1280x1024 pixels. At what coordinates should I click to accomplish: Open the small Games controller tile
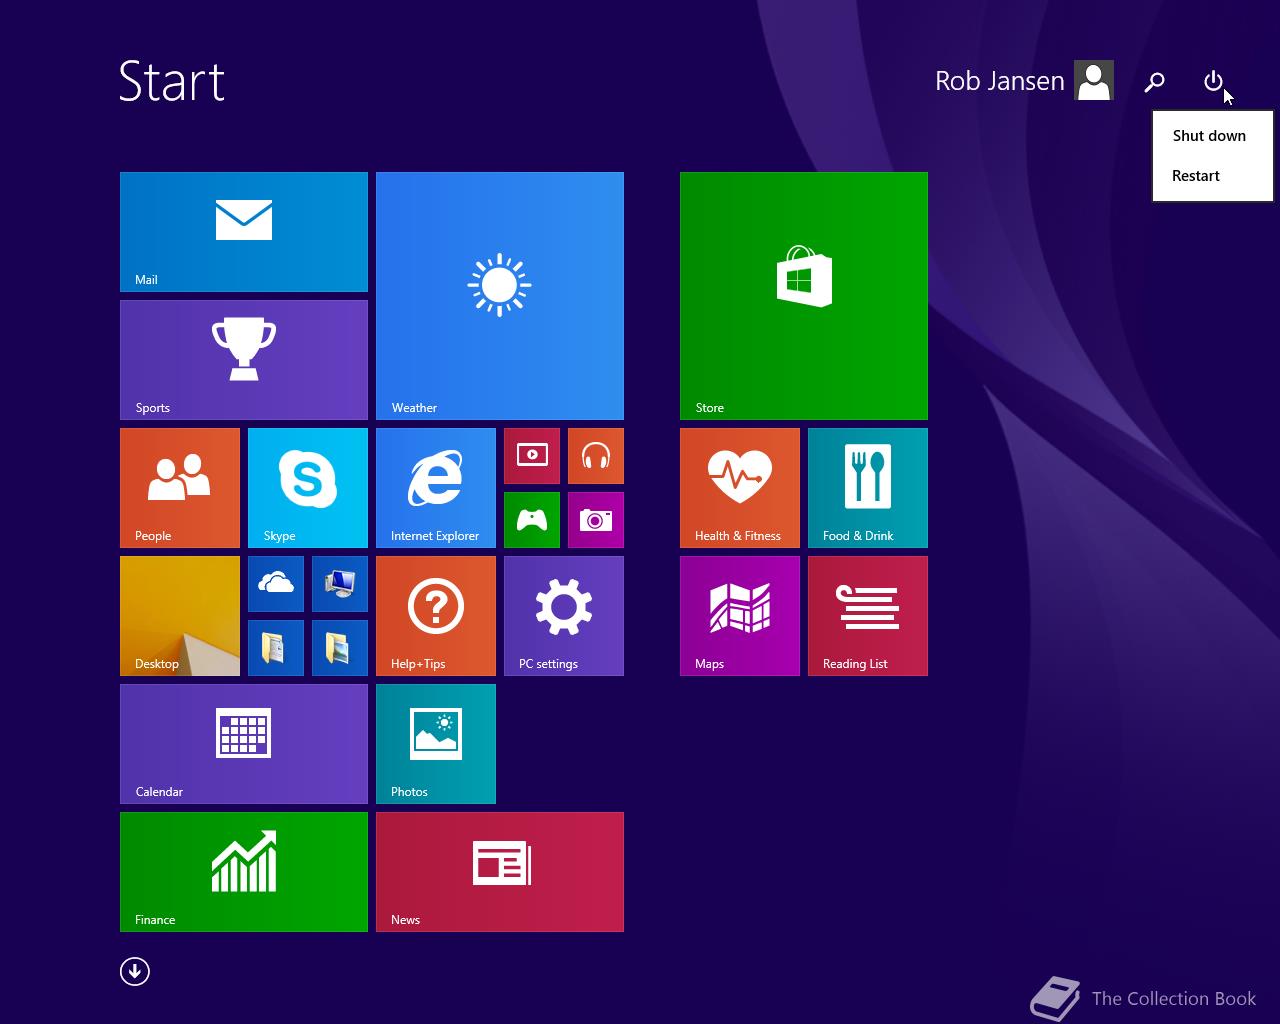[532, 520]
